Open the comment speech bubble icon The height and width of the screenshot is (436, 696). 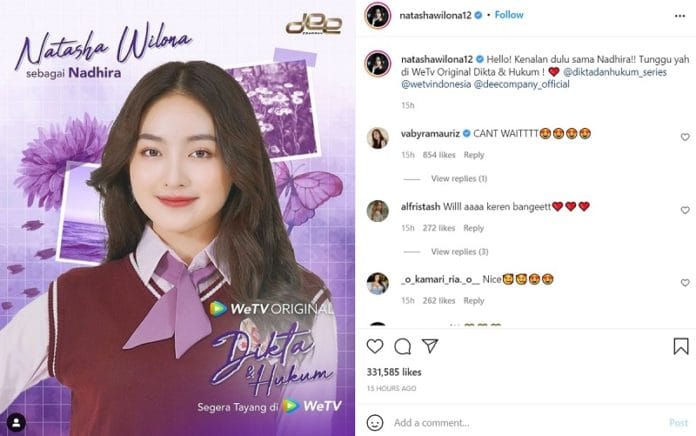click(402, 346)
